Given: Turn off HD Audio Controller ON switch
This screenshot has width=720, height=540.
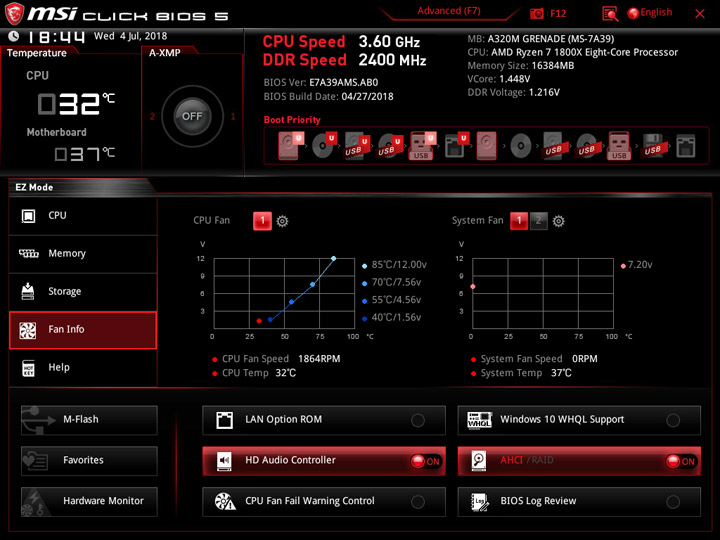Looking at the screenshot, I should 426,461.
